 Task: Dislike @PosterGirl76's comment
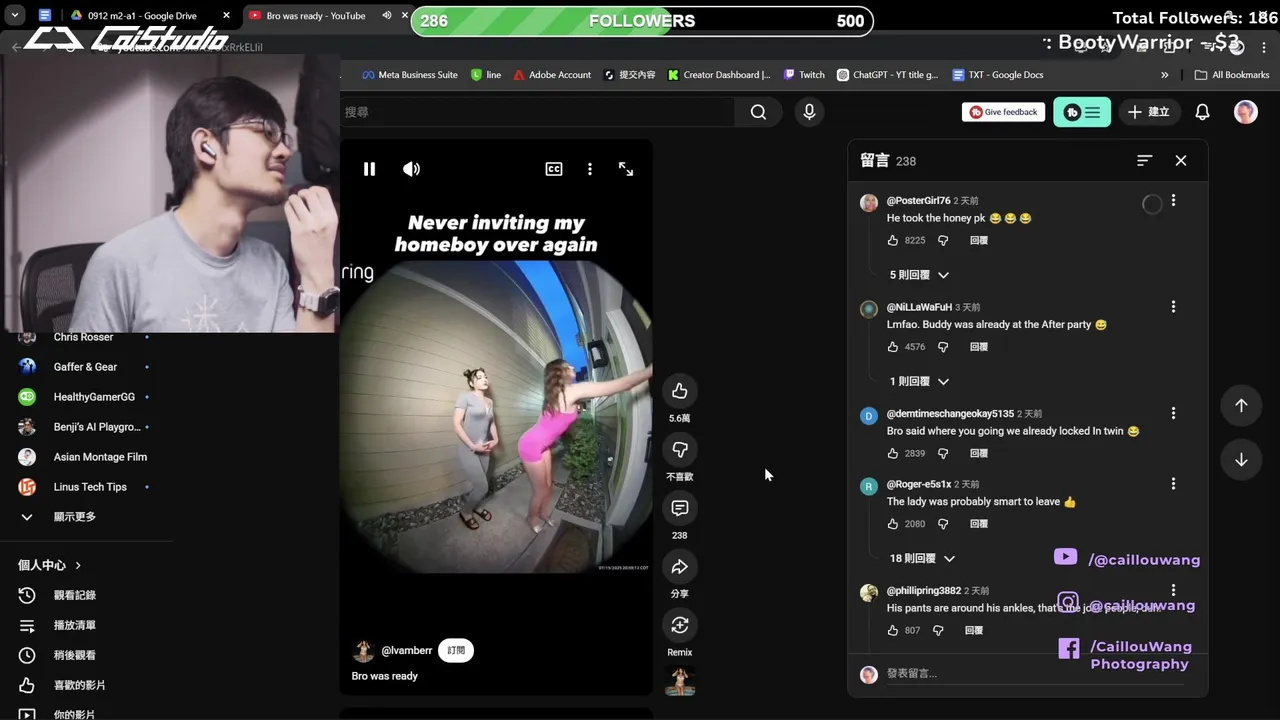pyautogui.click(x=942, y=240)
